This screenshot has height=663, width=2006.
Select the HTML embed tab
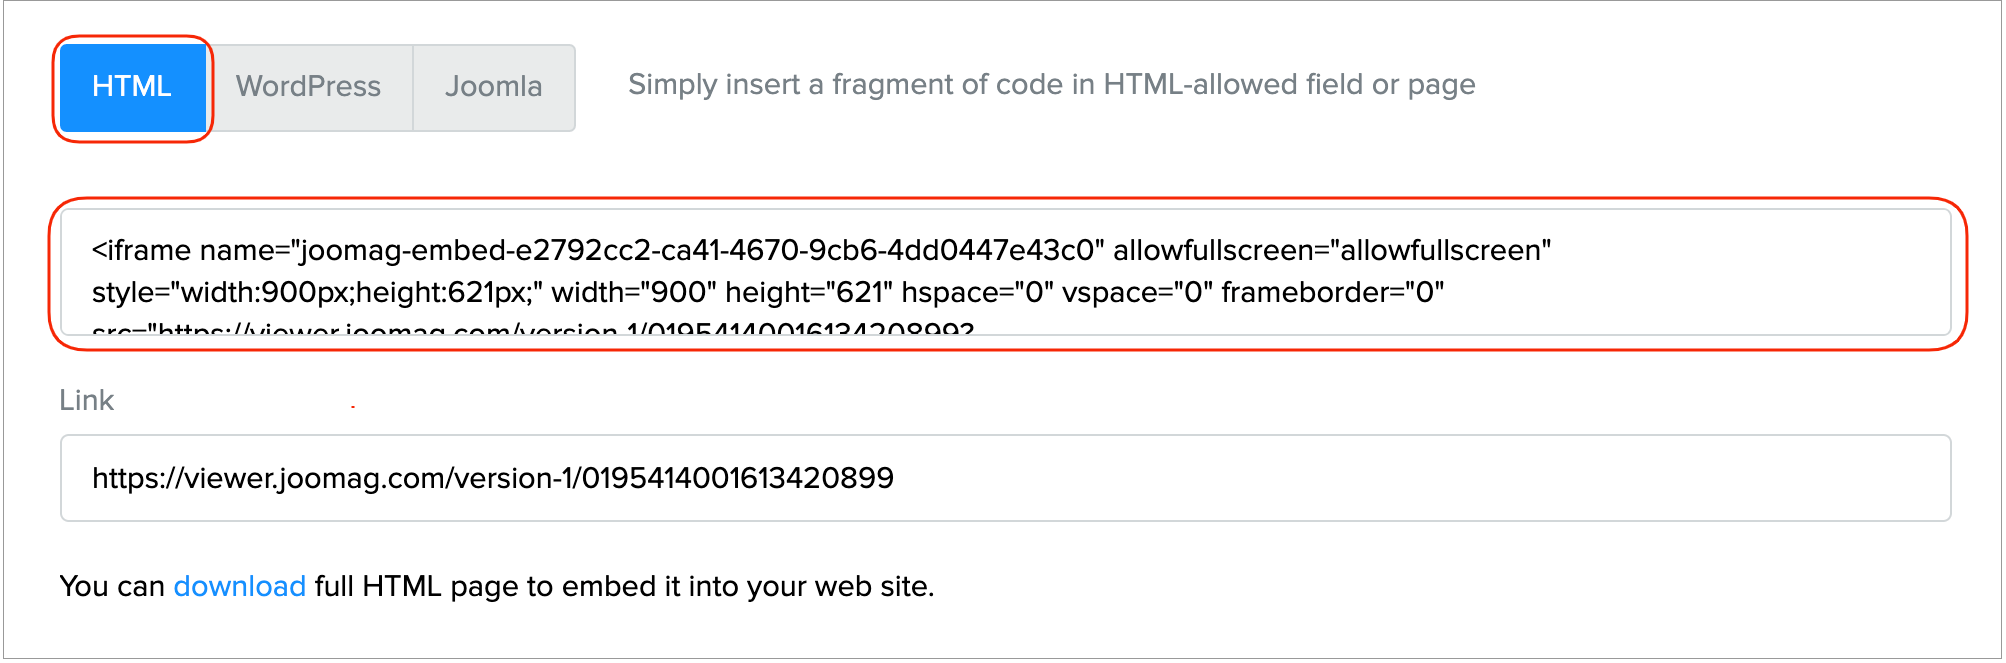point(132,87)
